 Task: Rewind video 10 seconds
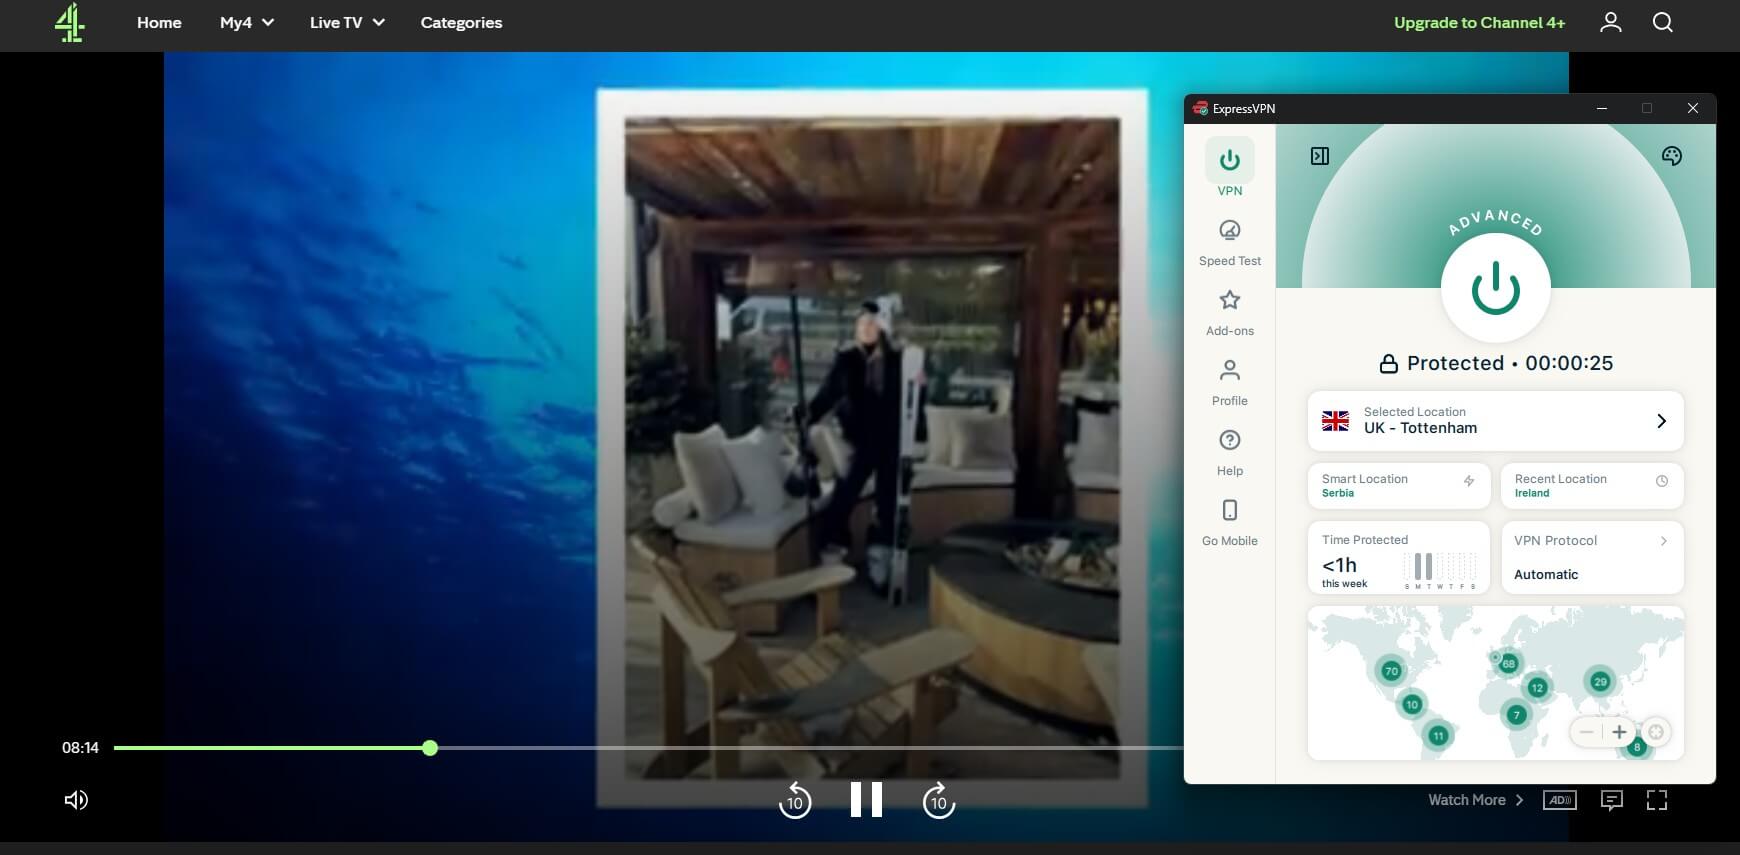[x=795, y=800]
